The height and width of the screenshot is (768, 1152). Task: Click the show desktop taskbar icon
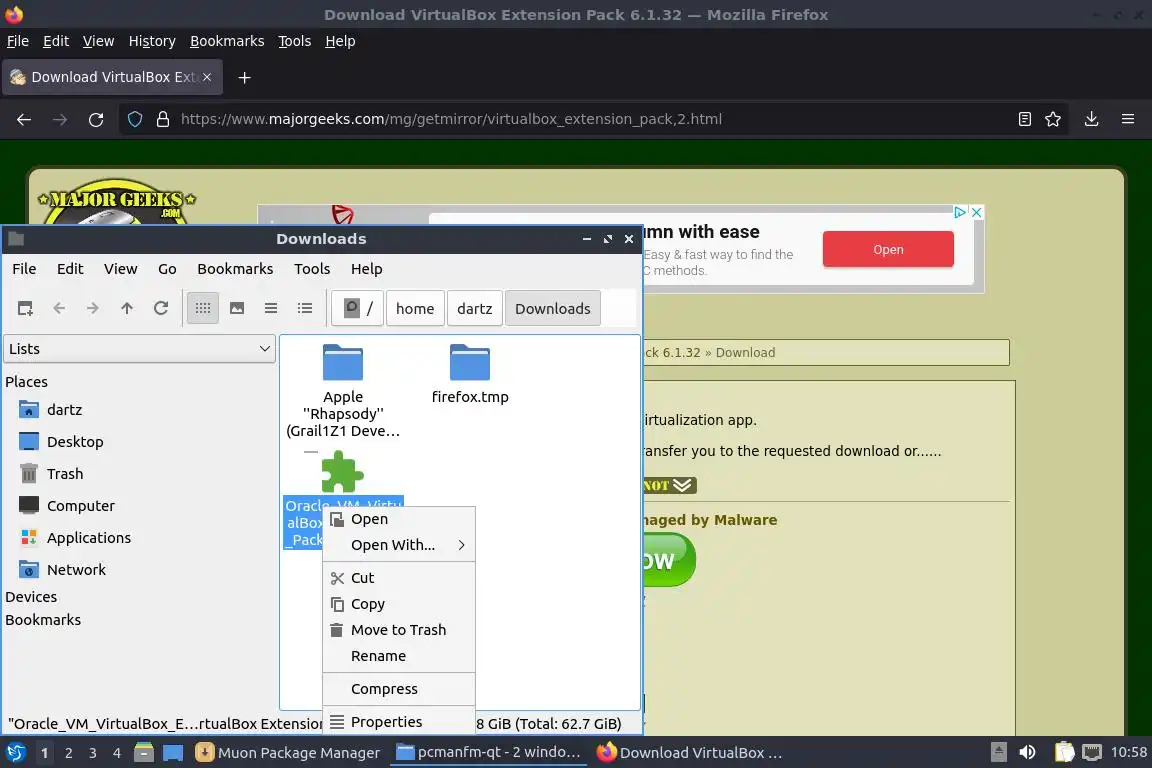[x=173, y=753]
